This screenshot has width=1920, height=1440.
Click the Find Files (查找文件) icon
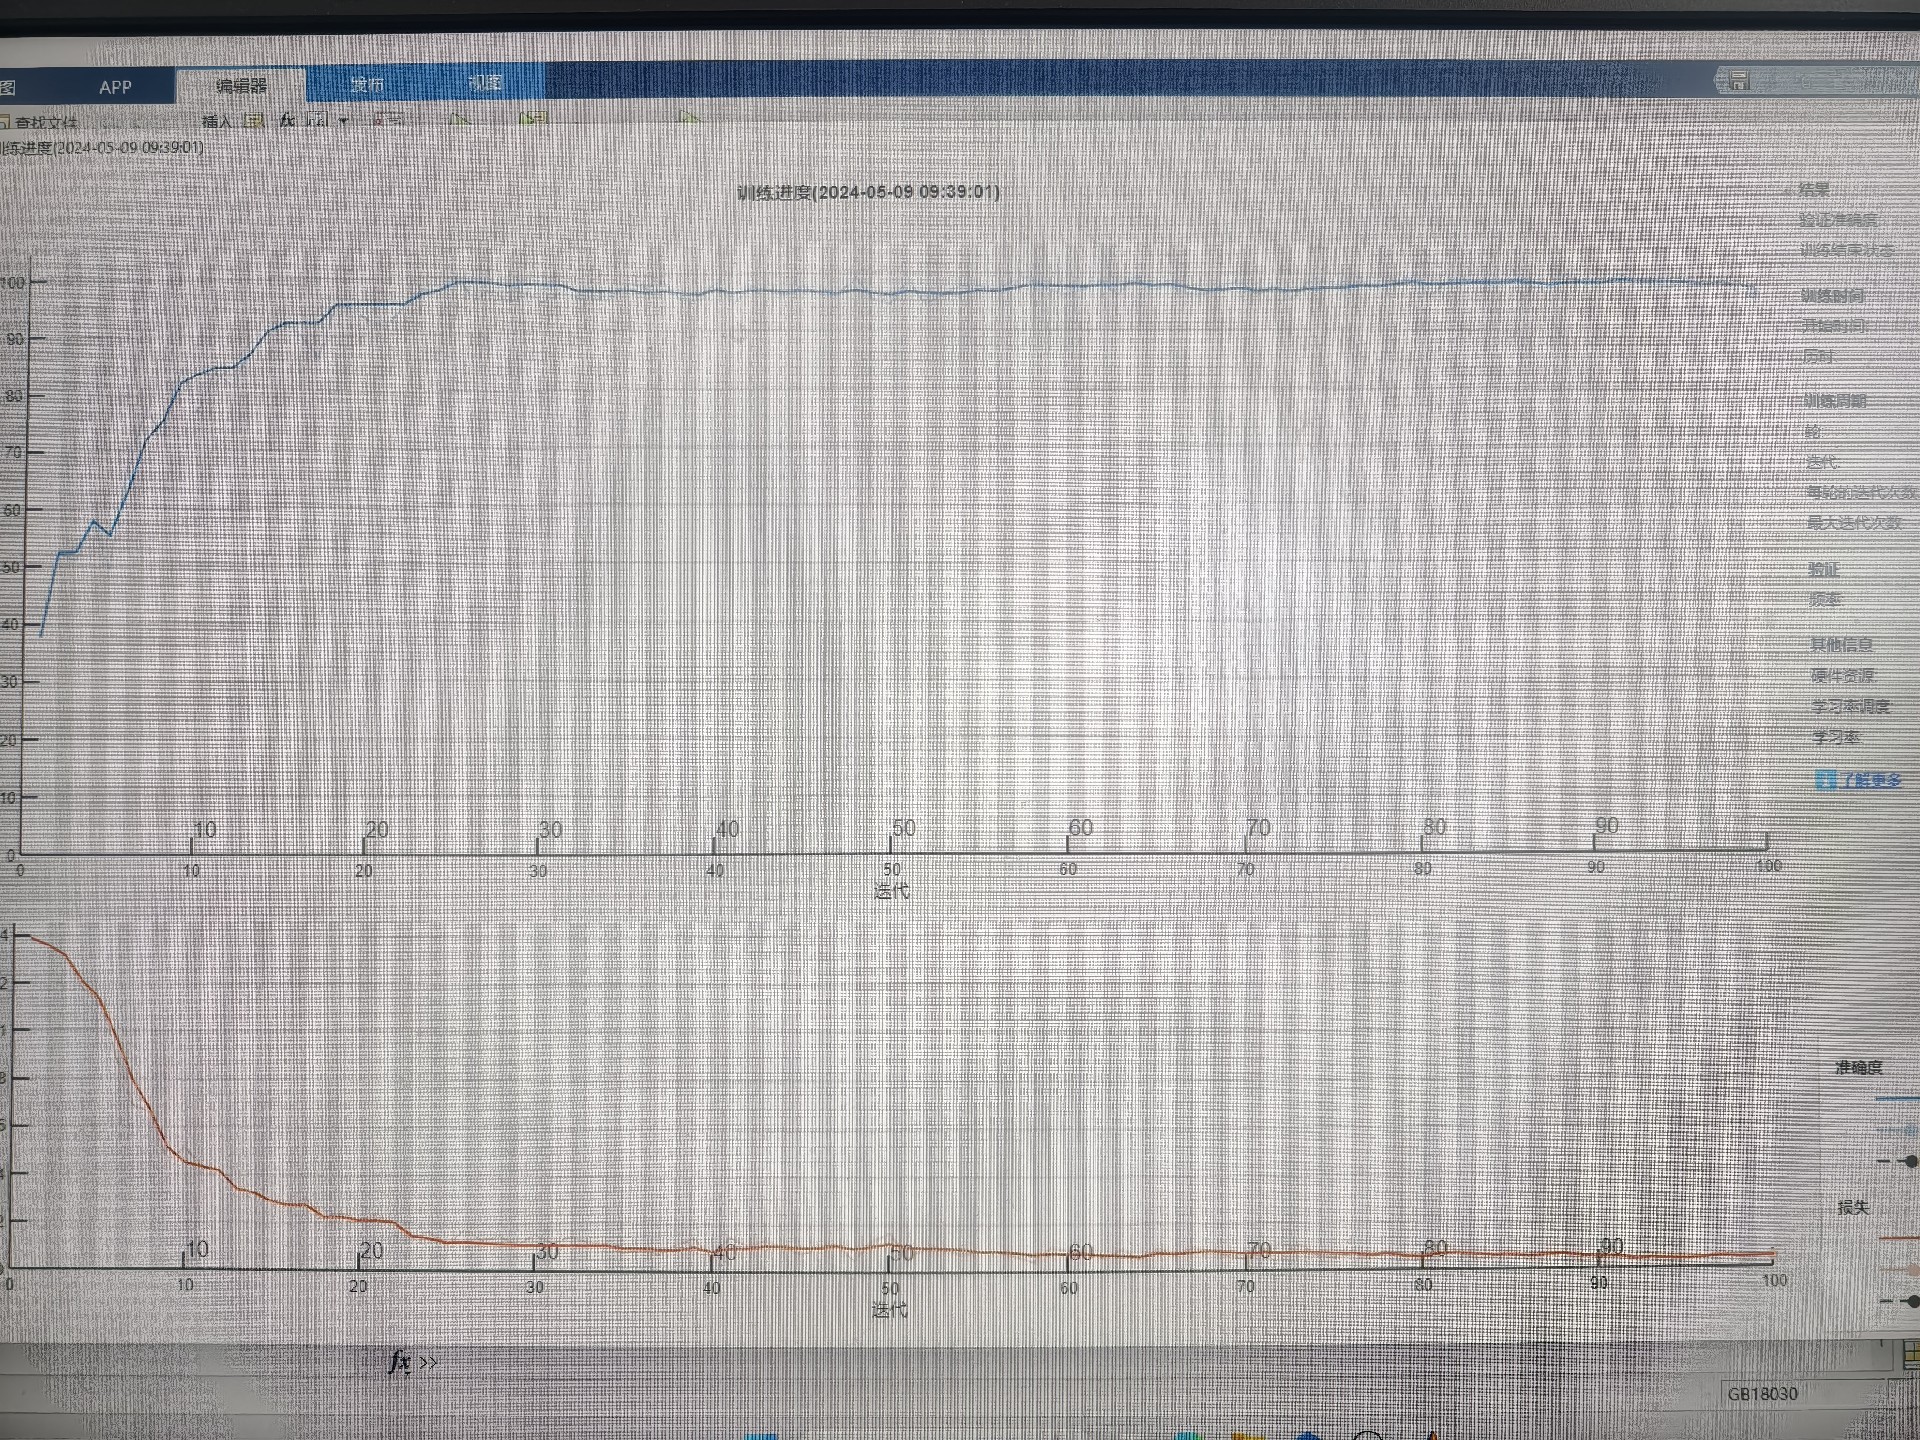pos(5,123)
